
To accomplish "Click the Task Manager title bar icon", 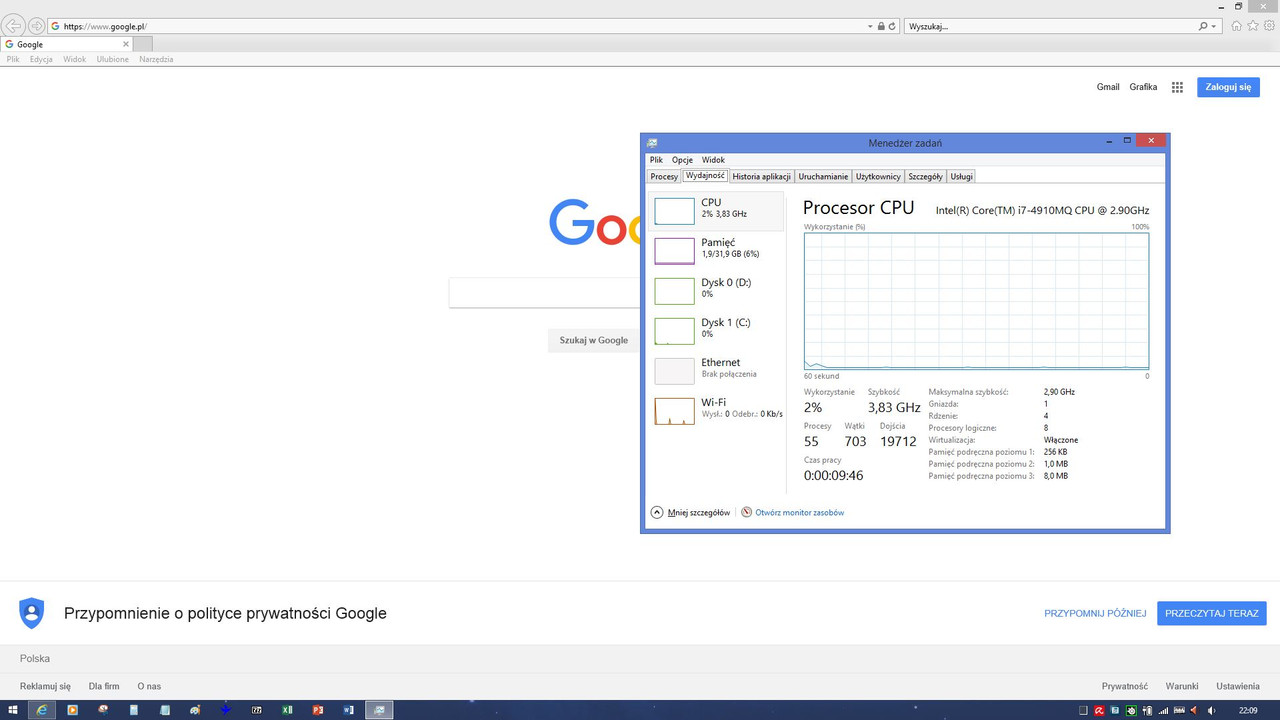I will pyautogui.click(x=652, y=143).
